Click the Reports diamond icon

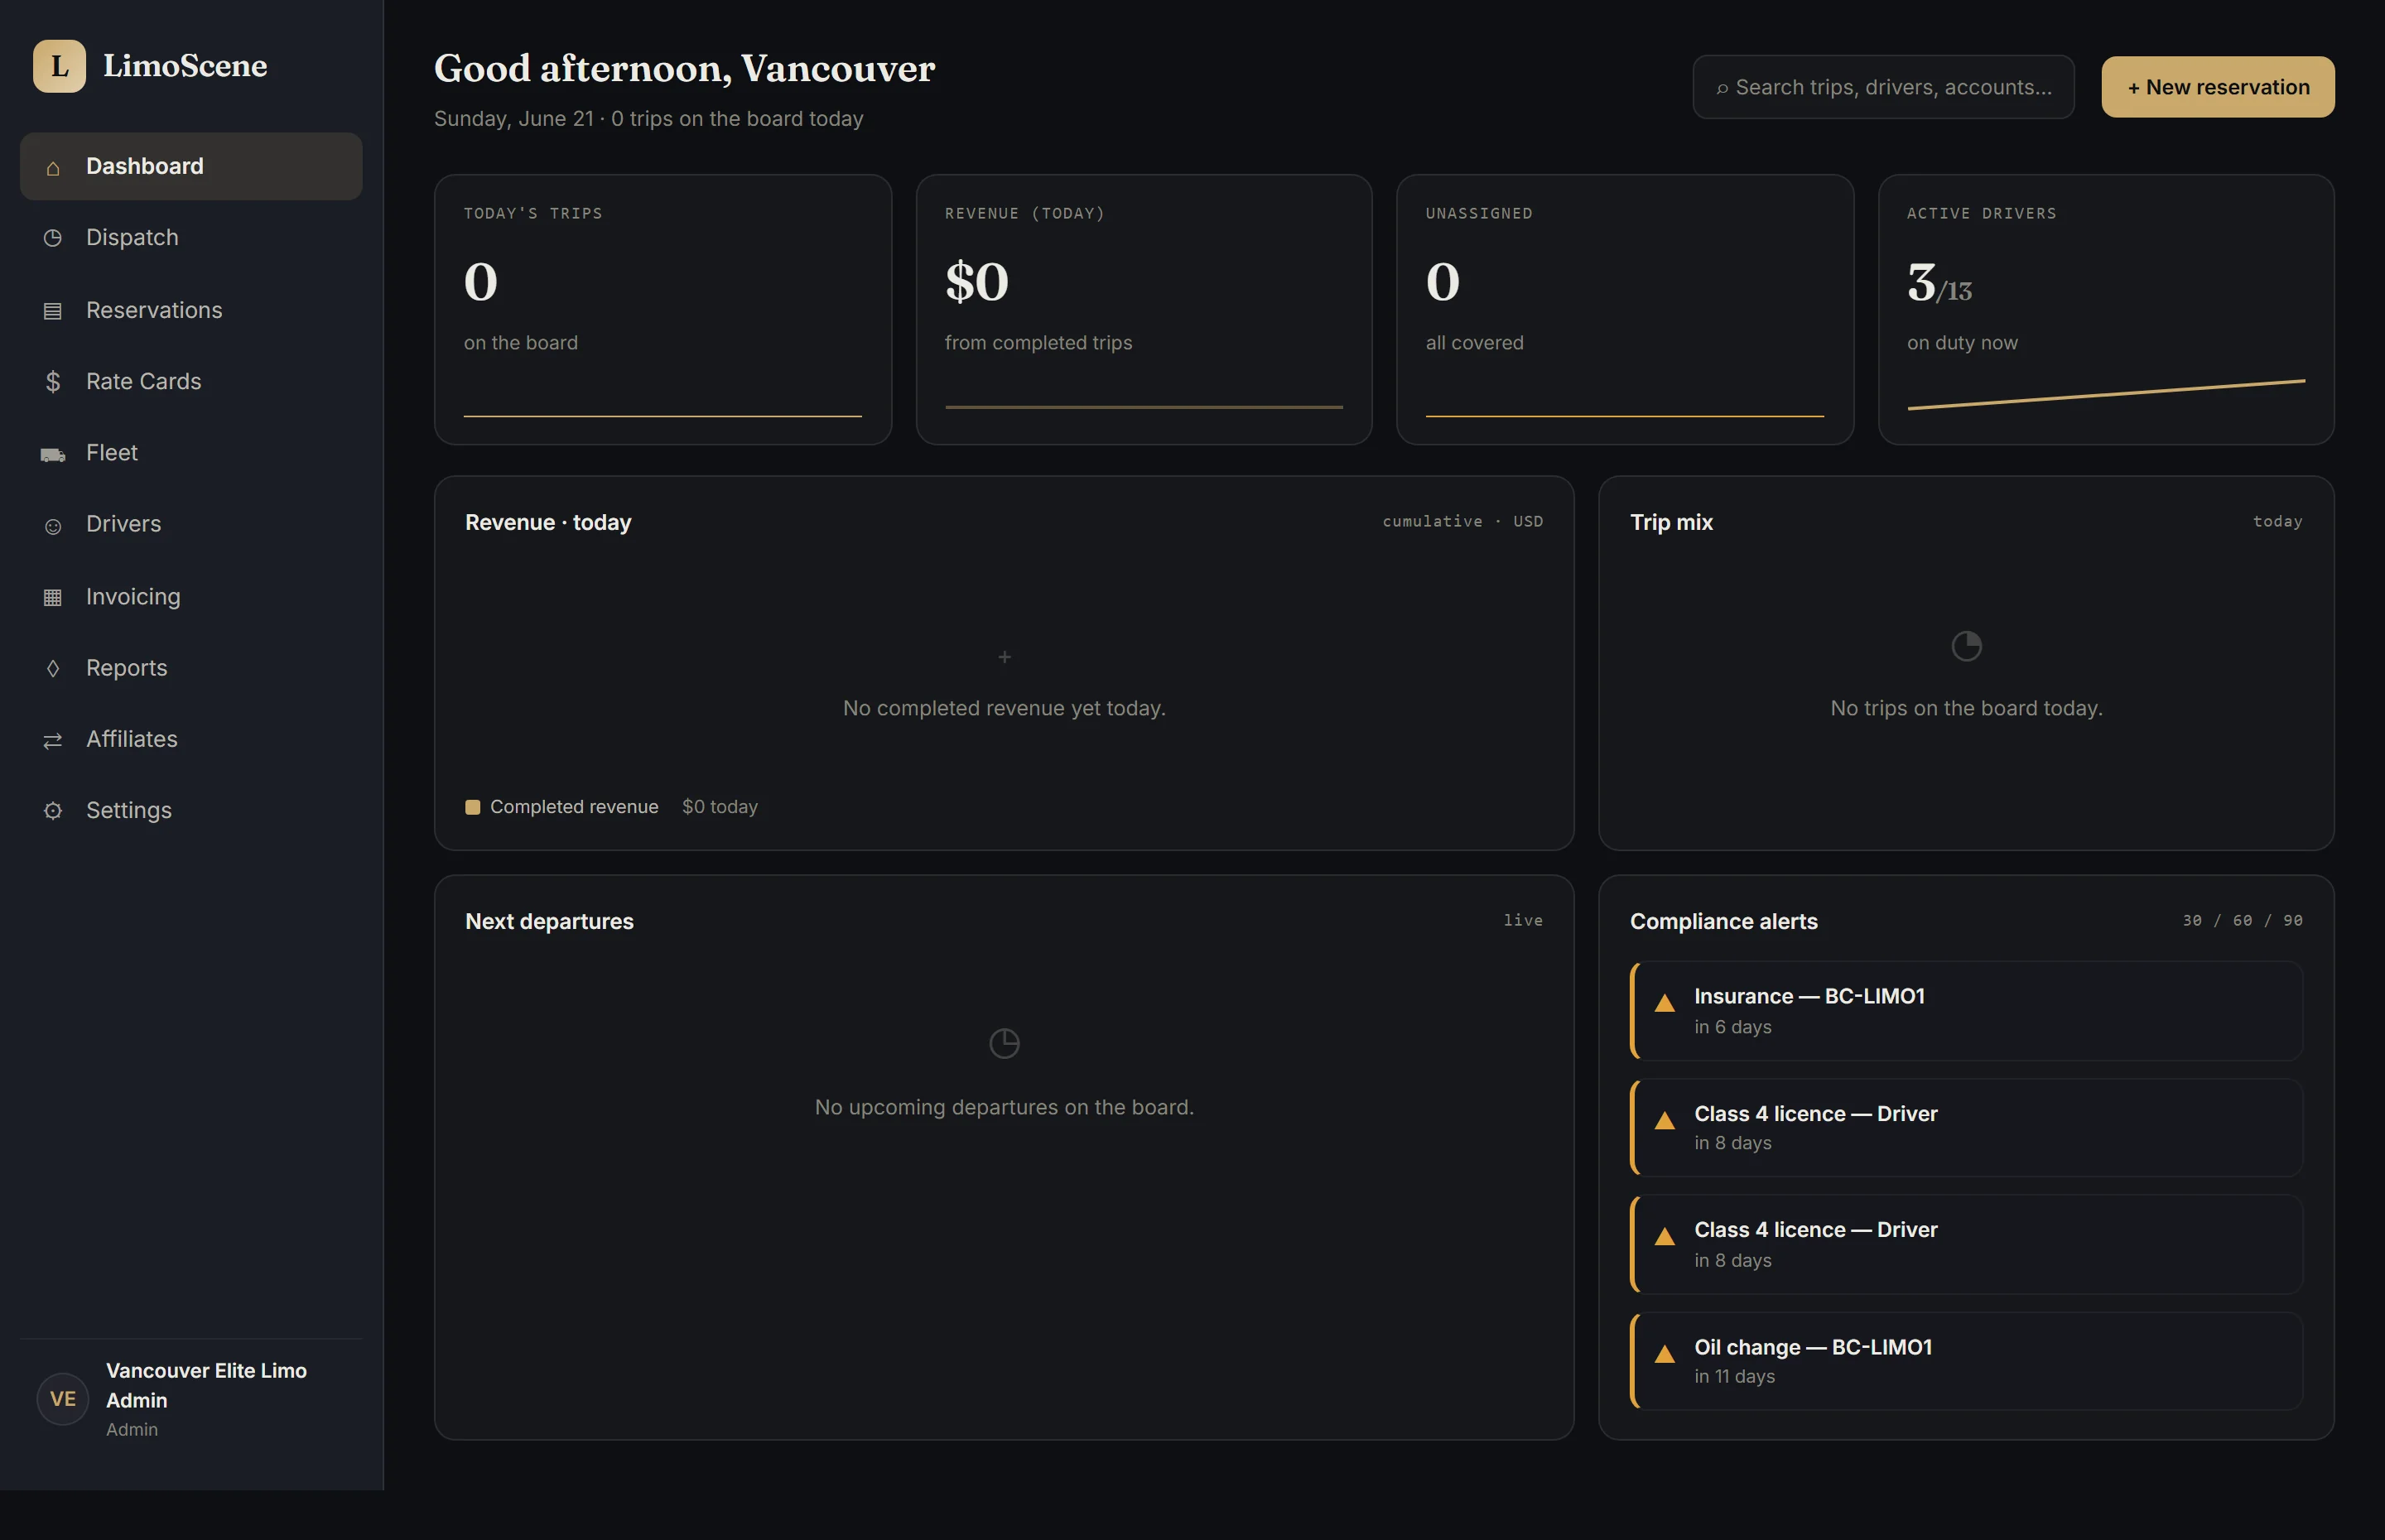click(53, 668)
